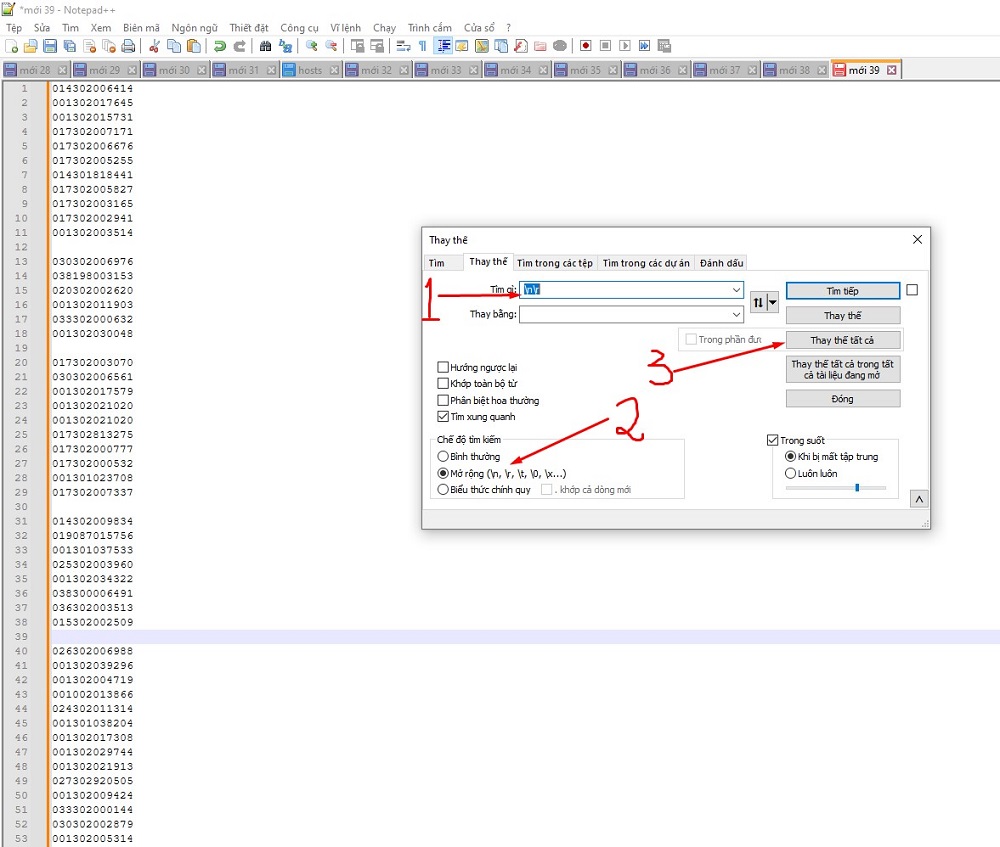
Task: Stop macro recording with the square toolbar icon
Action: 605,46
